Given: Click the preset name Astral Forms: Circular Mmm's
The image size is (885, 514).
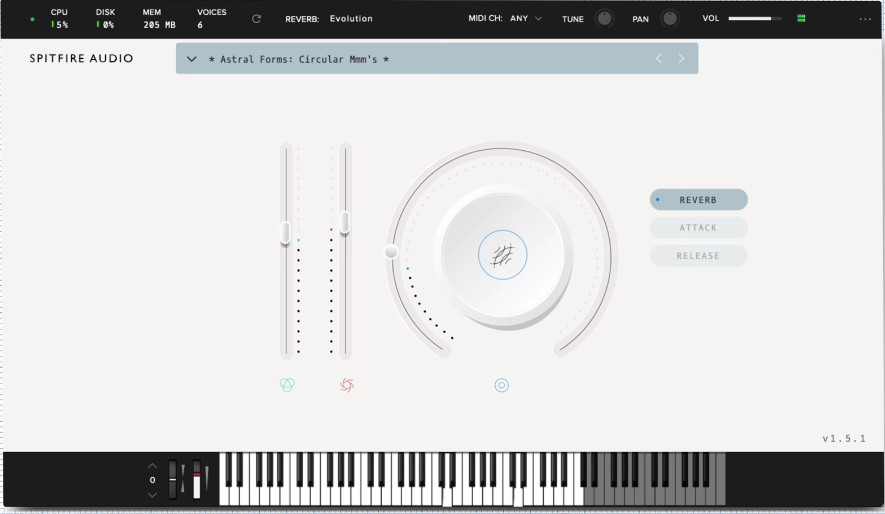Looking at the screenshot, I should point(299,59).
